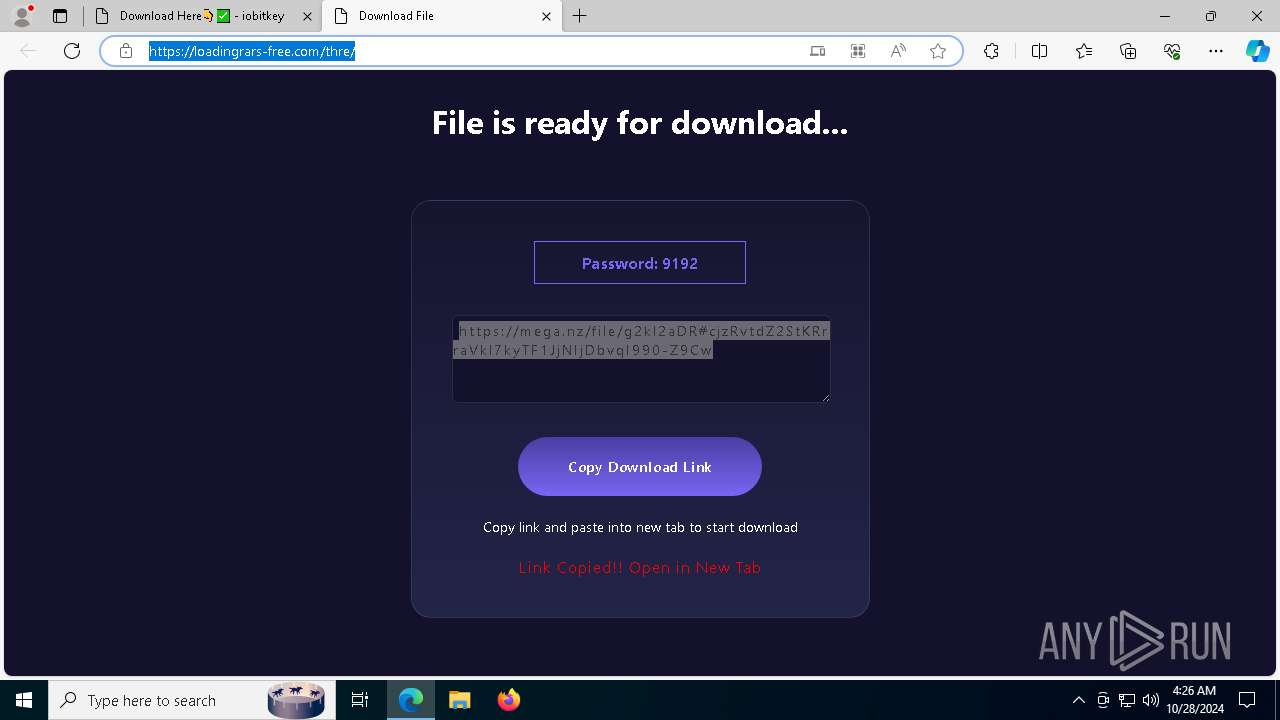
Task: Open the app available icon in address bar
Action: (818, 51)
